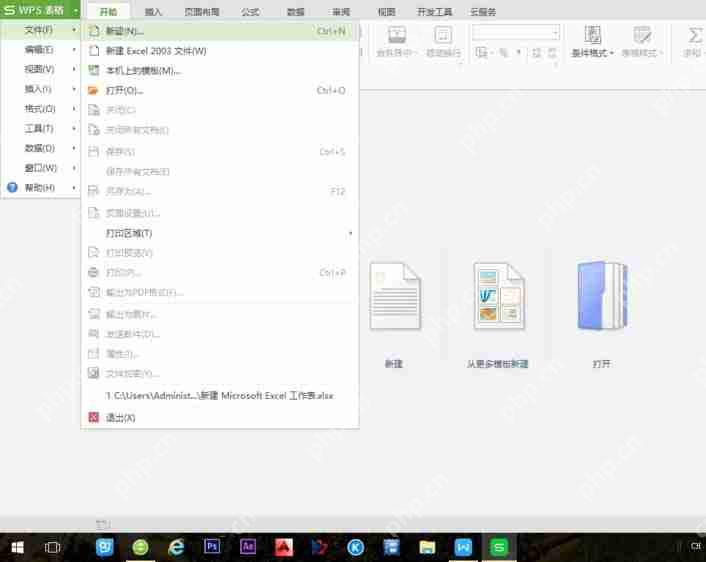Click the Sum sigma (求和) icon

click(695, 35)
